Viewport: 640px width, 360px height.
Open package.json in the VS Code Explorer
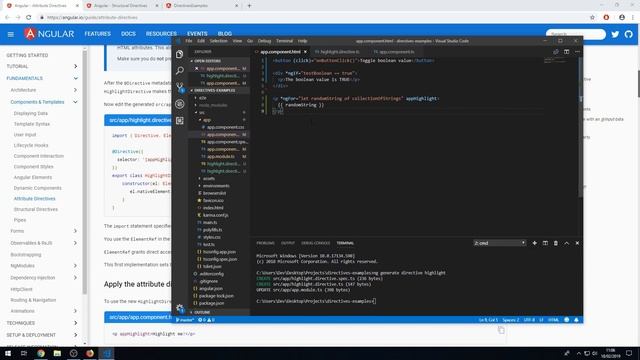tap(211, 303)
